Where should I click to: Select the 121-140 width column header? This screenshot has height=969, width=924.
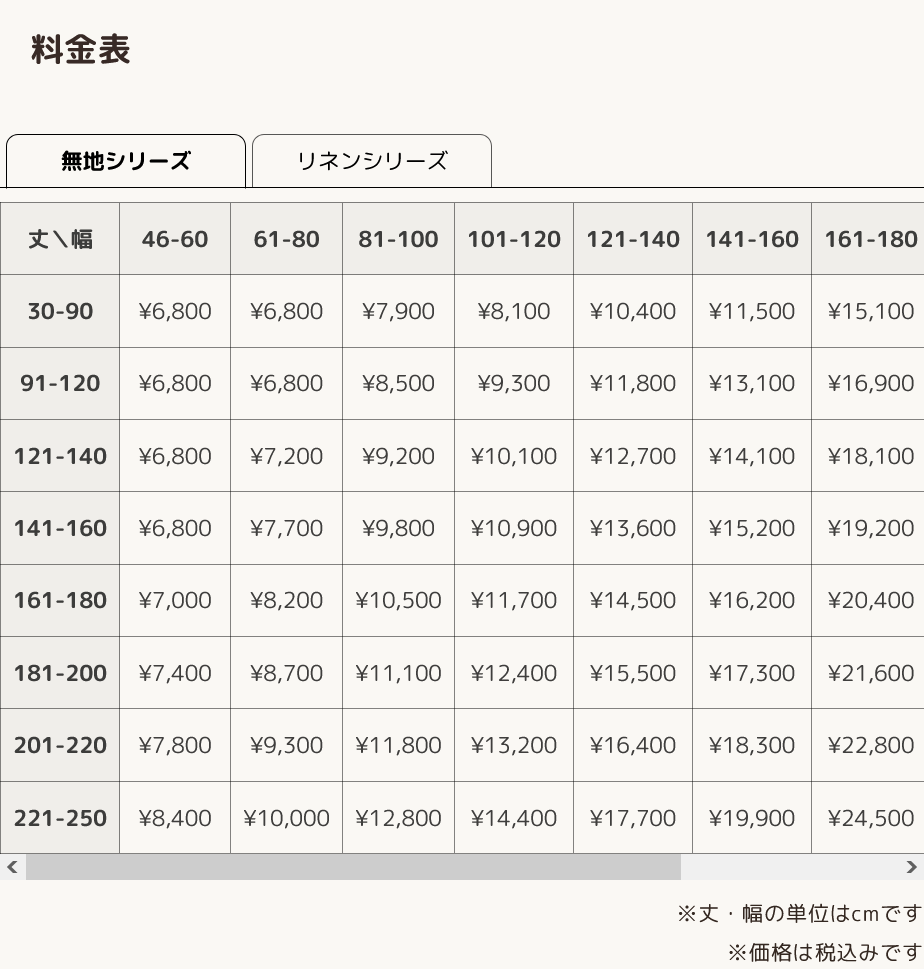click(633, 239)
